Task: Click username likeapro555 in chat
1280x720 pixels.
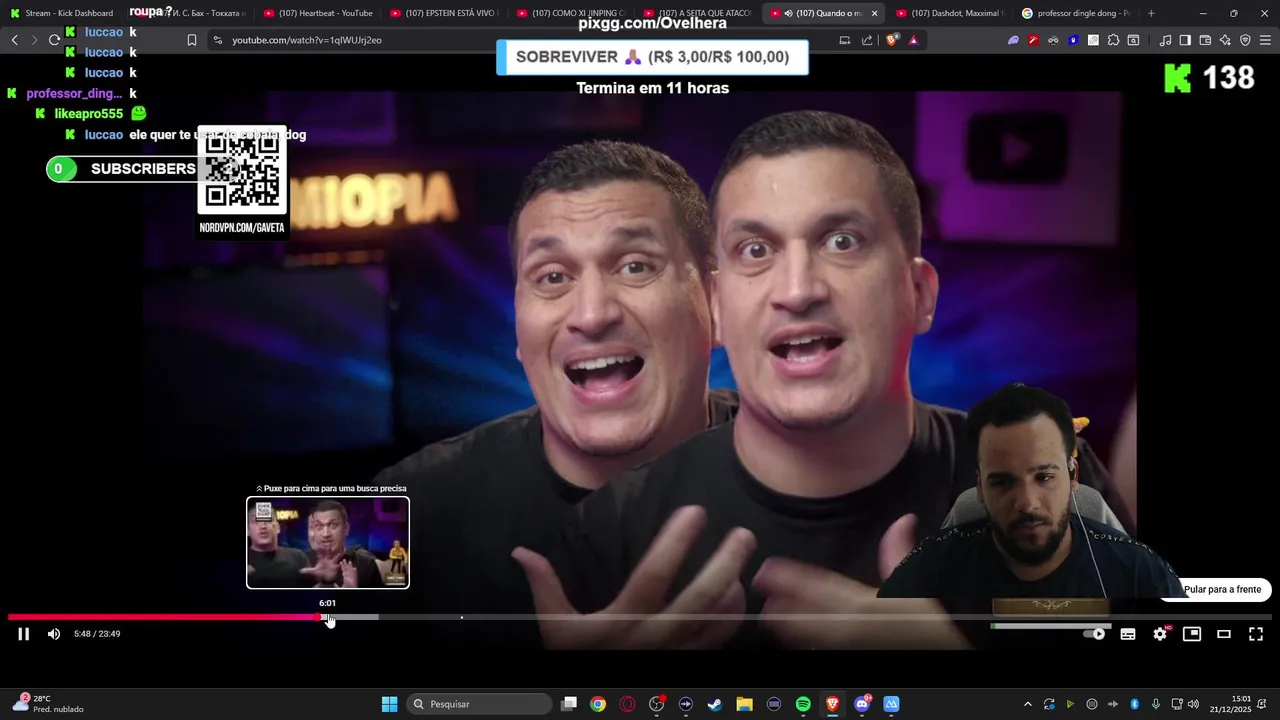Action: pyautogui.click(x=89, y=114)
